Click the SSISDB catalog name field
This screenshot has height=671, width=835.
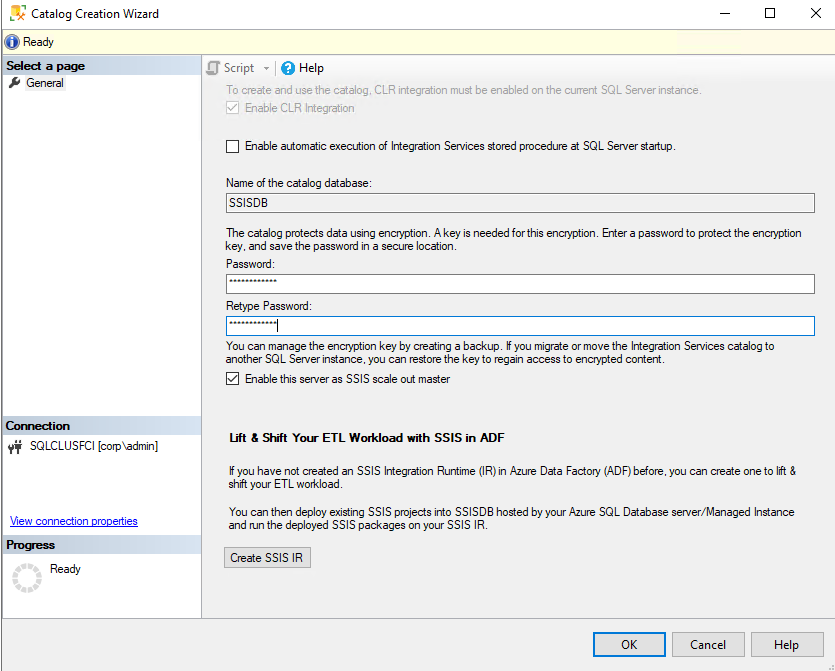tap(520, 202)
